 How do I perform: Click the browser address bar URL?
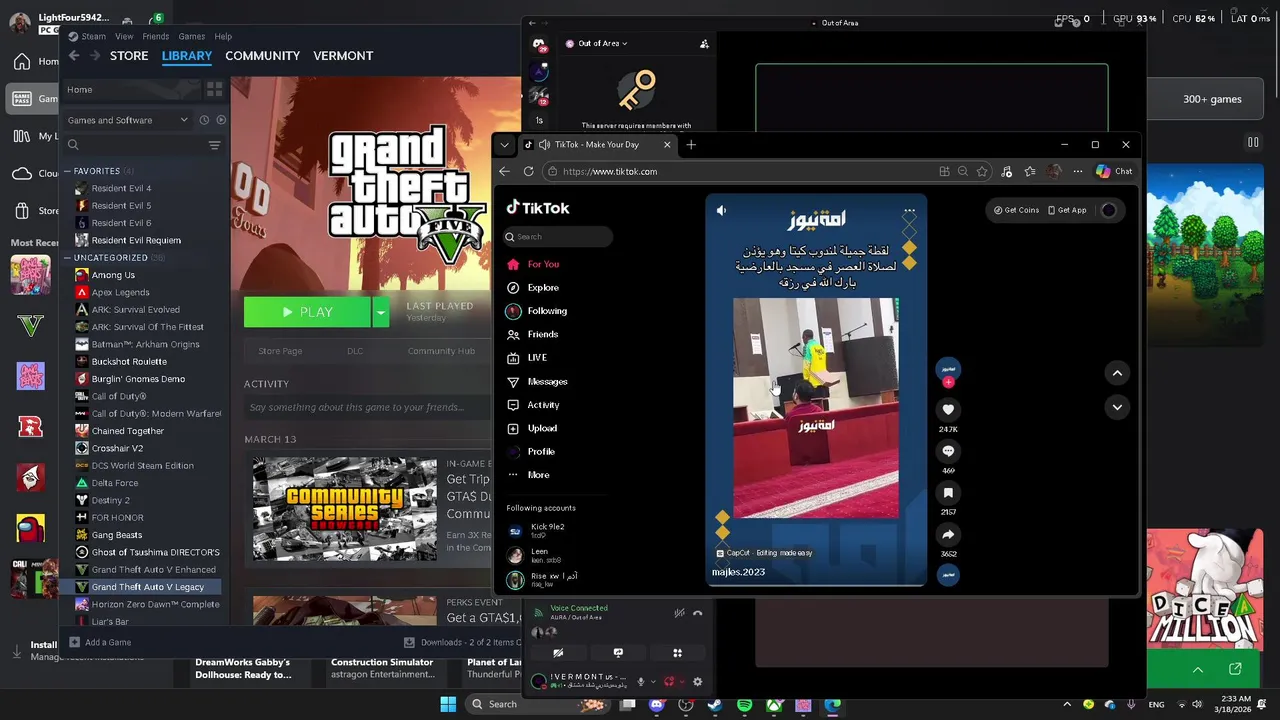tap(610, 171)
